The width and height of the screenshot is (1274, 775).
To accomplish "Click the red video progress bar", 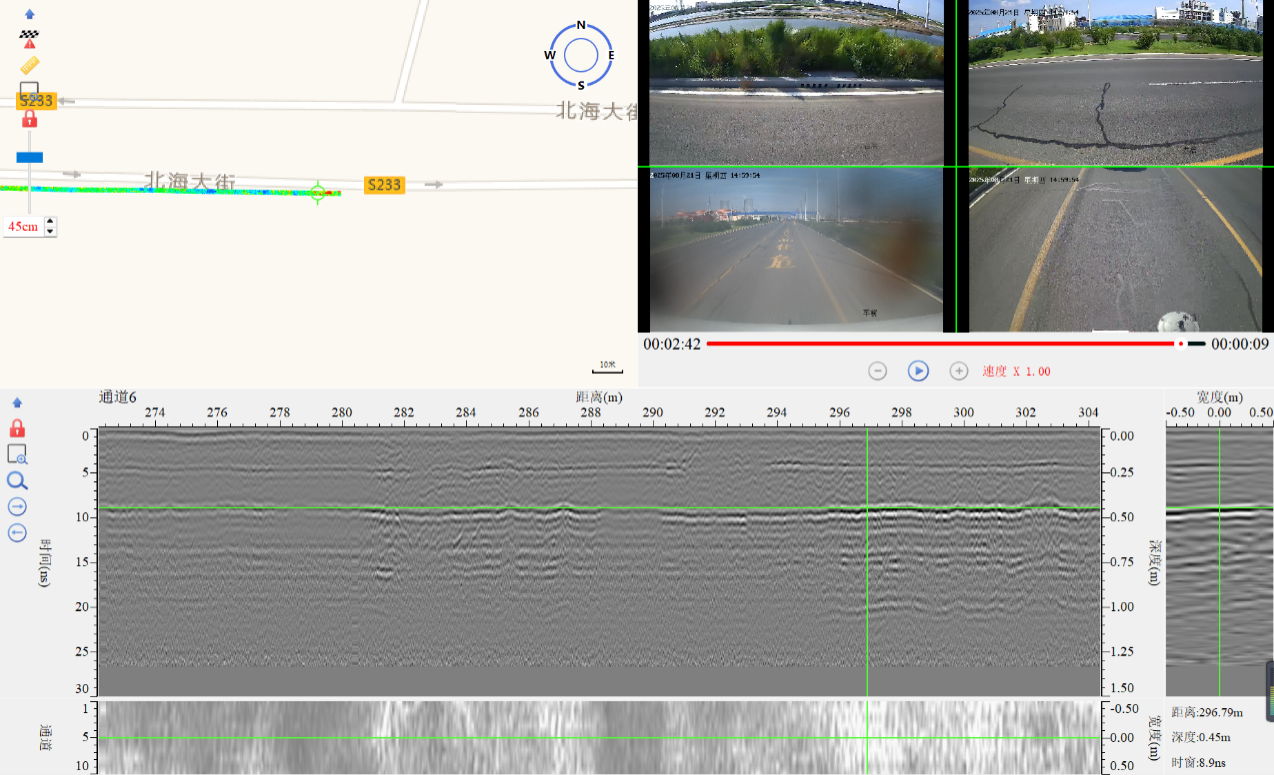I will (x=940, y=344).
